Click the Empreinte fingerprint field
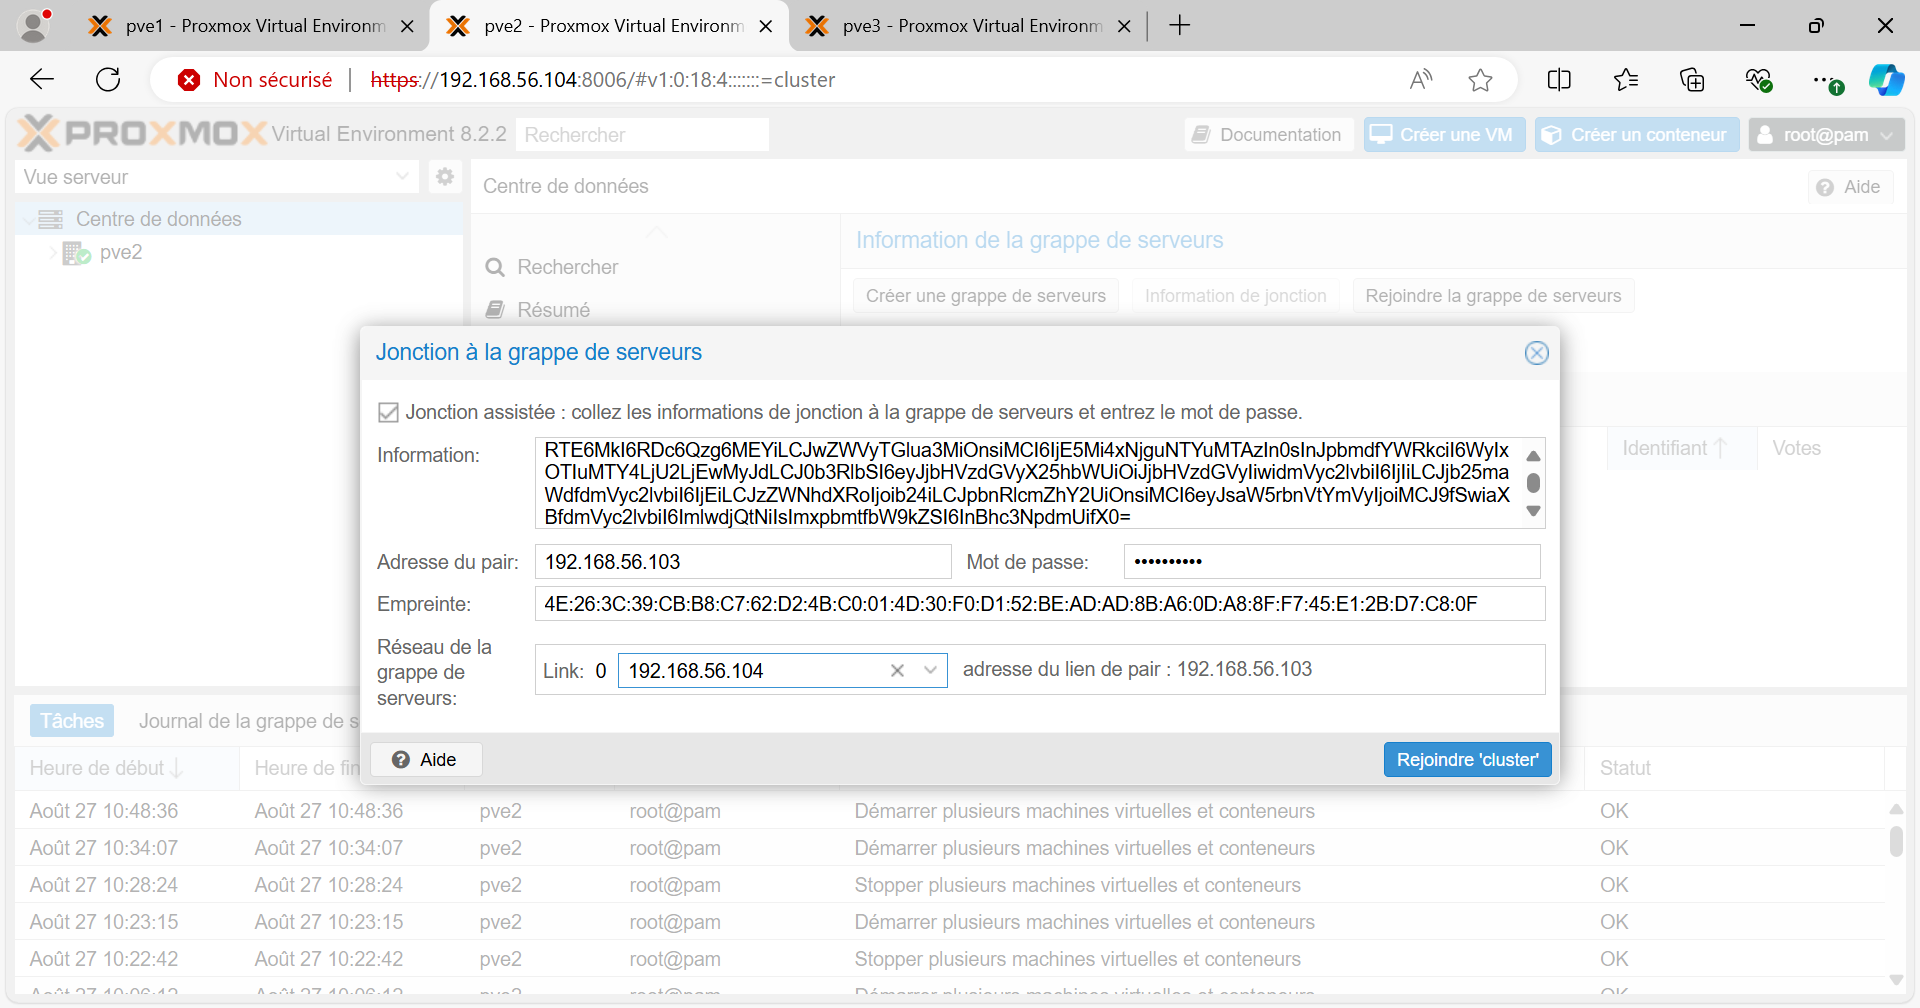 (x=1040, y=604)
